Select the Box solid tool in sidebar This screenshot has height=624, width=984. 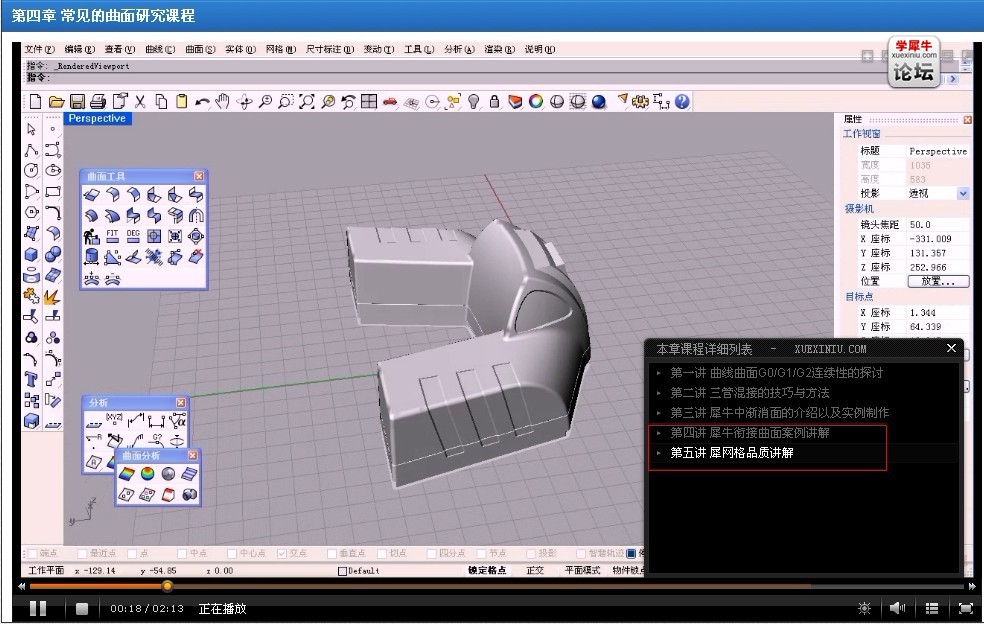(31, 254)
